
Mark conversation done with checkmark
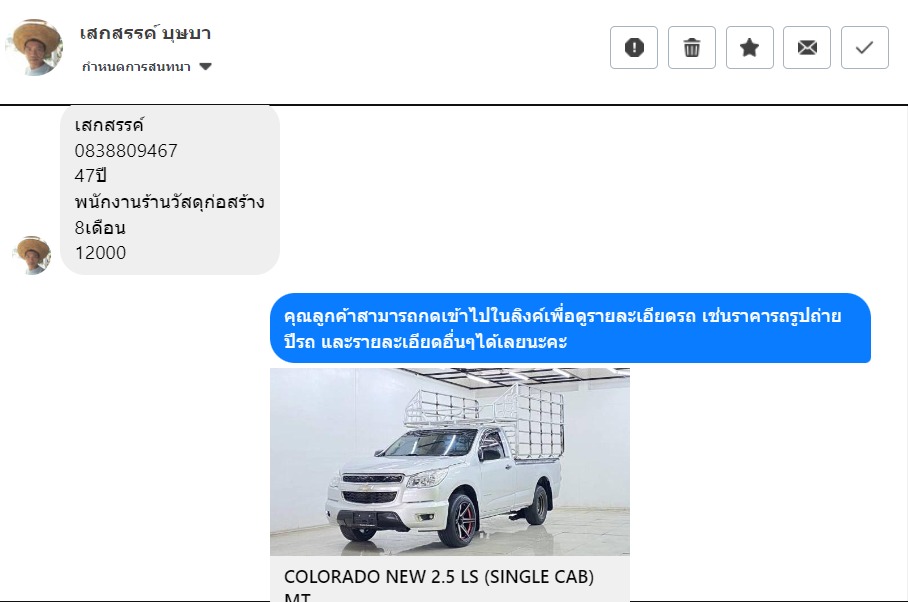click(x=865, y=47)
